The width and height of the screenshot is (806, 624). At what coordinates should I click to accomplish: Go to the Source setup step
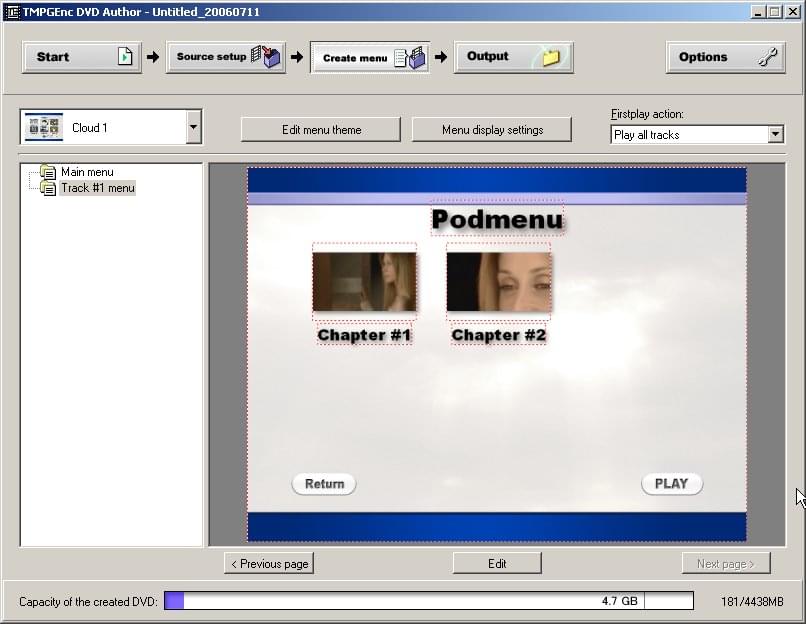coord(226,57)
